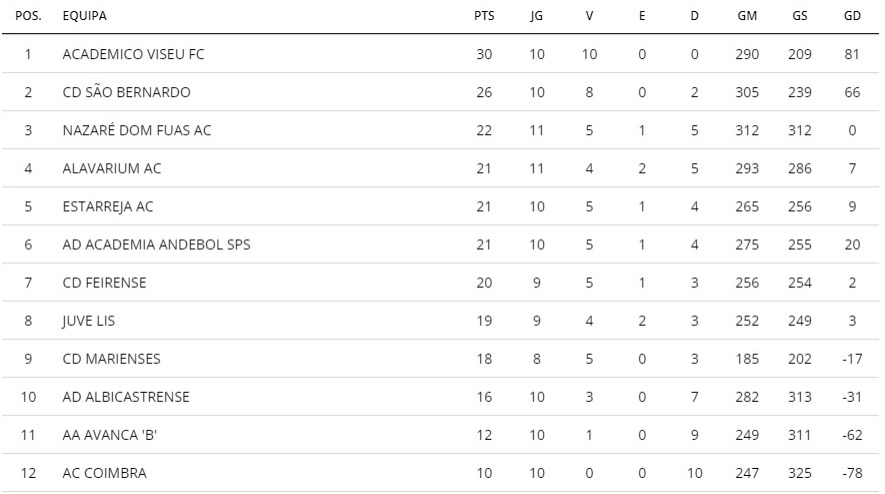Select AD ACADEMIA ANDEBOL SPS team
Screen dimensions: 885x494
pos(156,244)
